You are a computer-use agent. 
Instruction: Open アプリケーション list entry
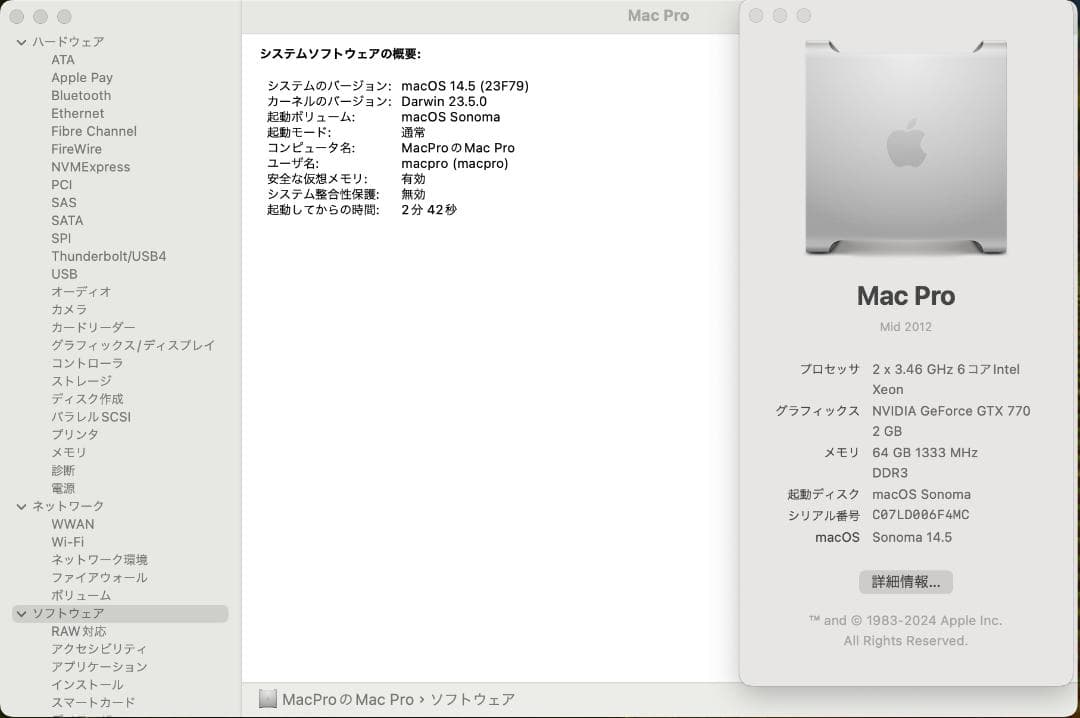[x=99, y=667]
